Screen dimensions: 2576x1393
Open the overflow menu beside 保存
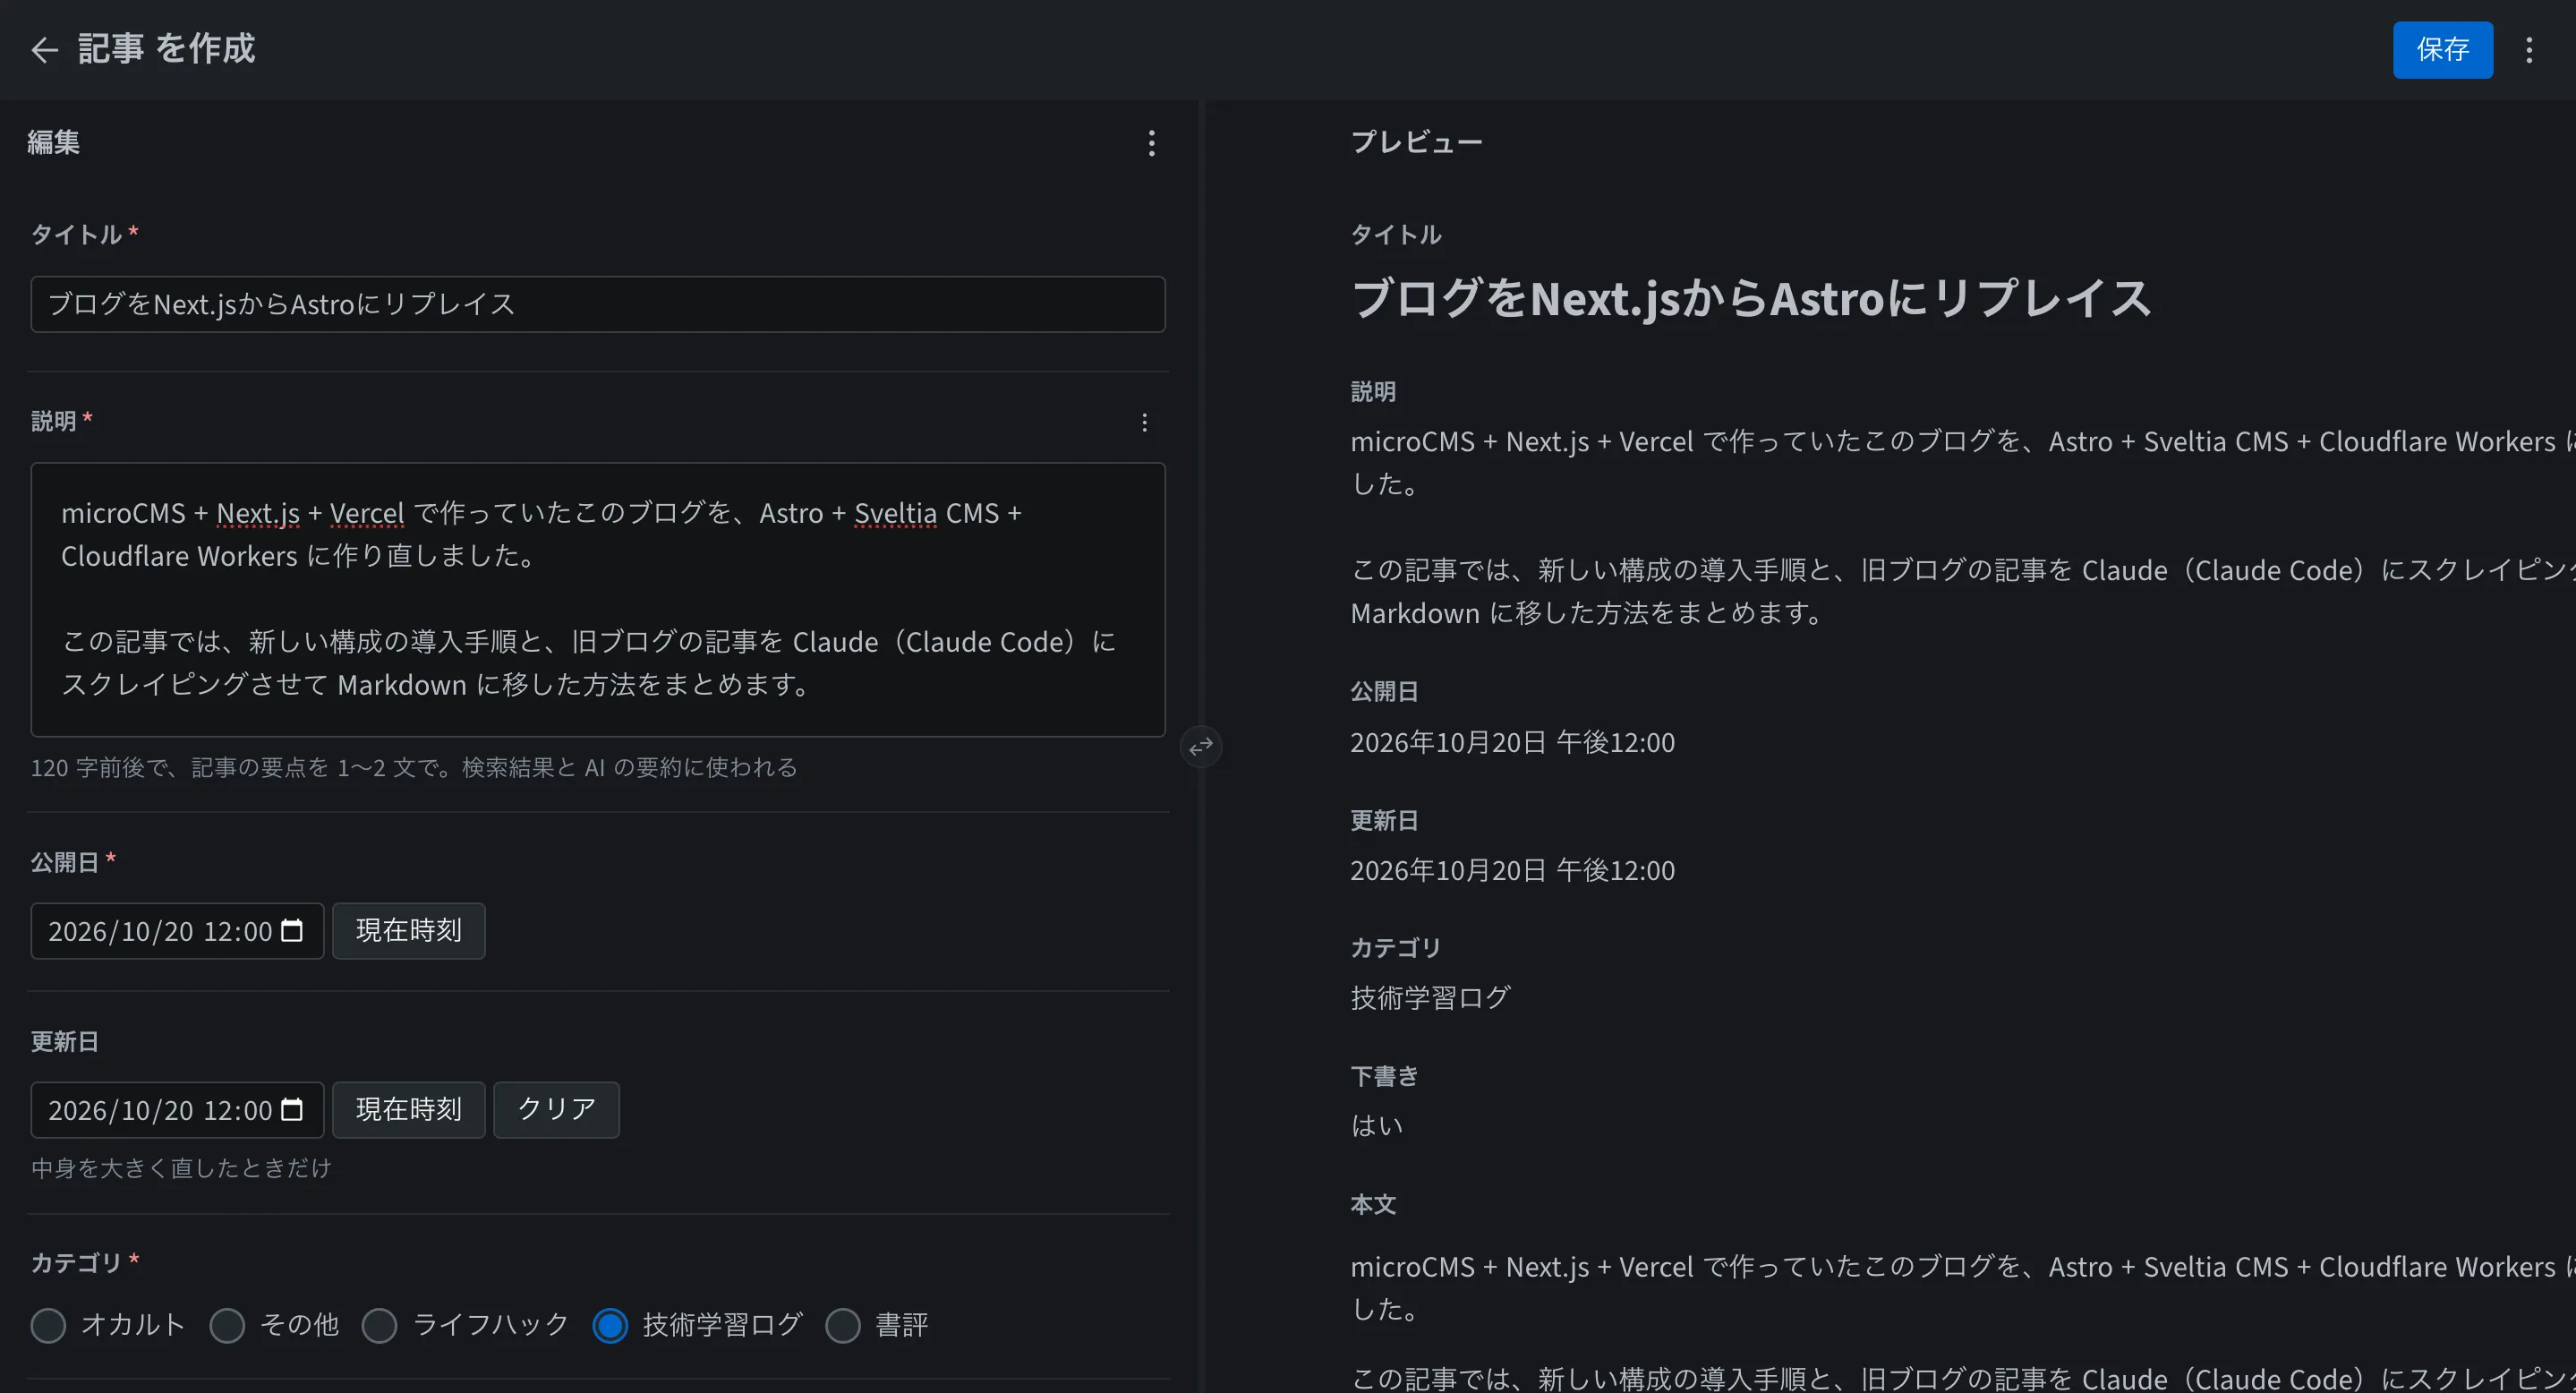tap(2529, 49)
